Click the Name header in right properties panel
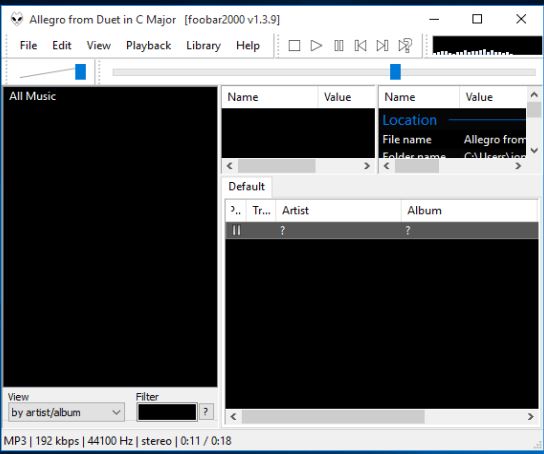544x454 pixels. (x=419, y=97)
